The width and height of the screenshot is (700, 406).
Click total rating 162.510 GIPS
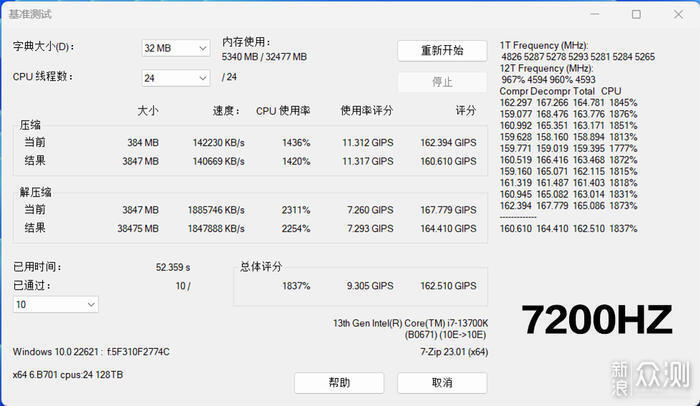click(448, 286)
